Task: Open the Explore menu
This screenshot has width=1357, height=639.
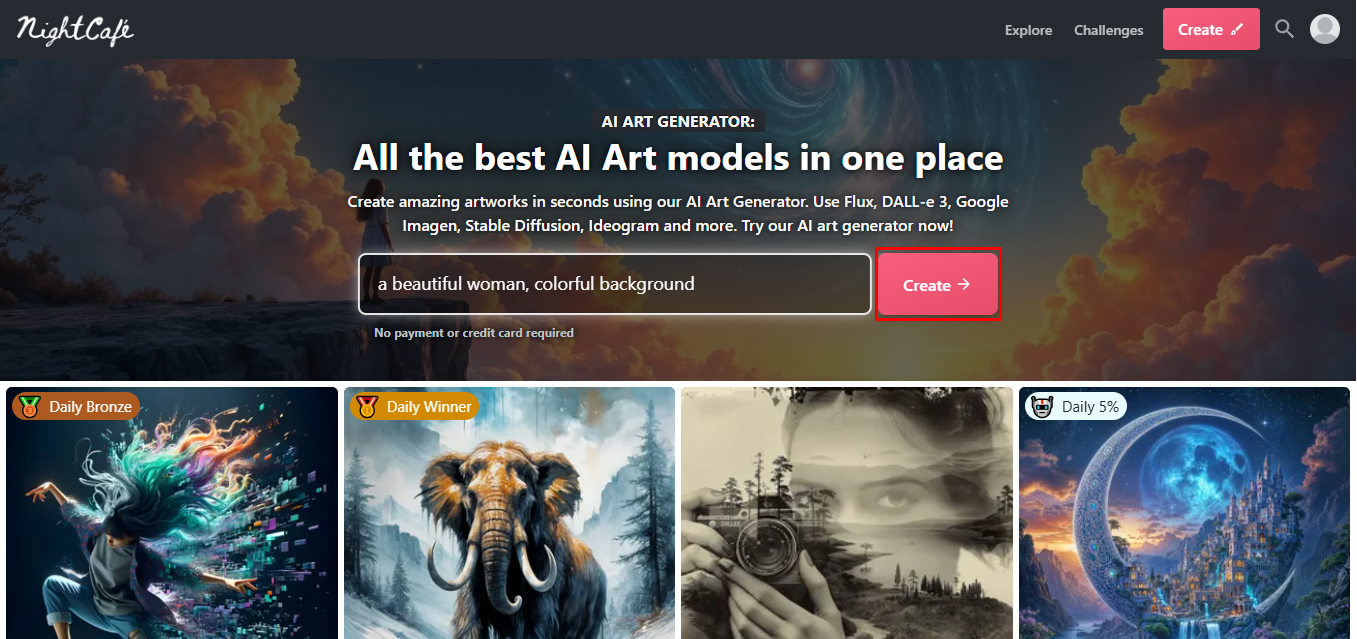Action: pos(1028,30)
